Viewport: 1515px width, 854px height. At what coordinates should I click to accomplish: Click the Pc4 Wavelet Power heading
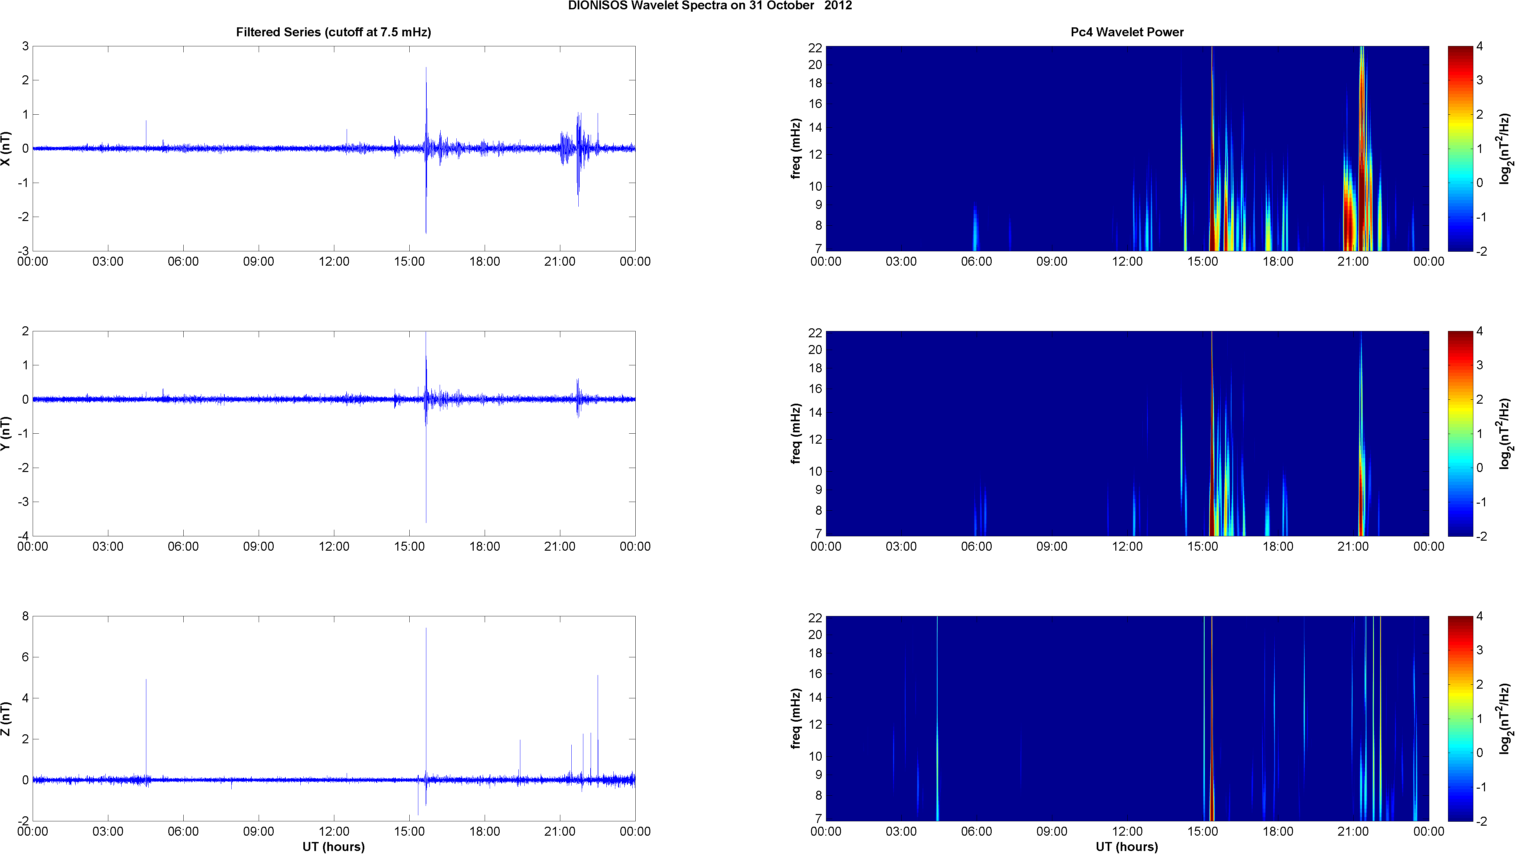pos(1126,32)
